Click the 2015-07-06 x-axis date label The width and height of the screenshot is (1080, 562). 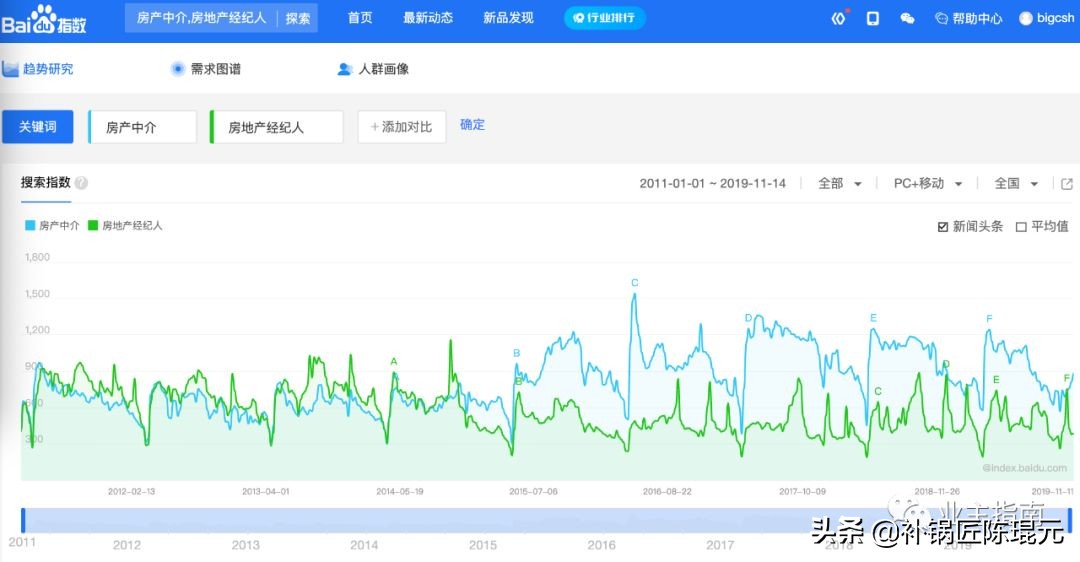coord(533,491)
